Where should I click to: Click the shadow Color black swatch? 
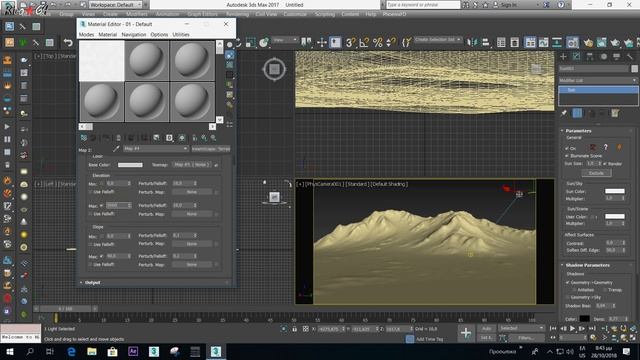click(584, 319)
